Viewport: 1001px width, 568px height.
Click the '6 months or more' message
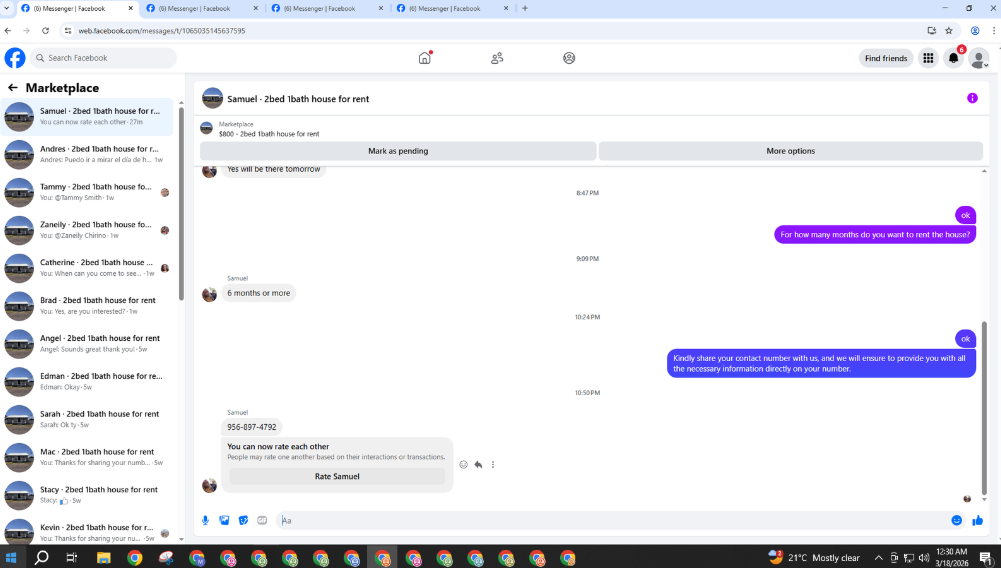click(x=259, y=293)
